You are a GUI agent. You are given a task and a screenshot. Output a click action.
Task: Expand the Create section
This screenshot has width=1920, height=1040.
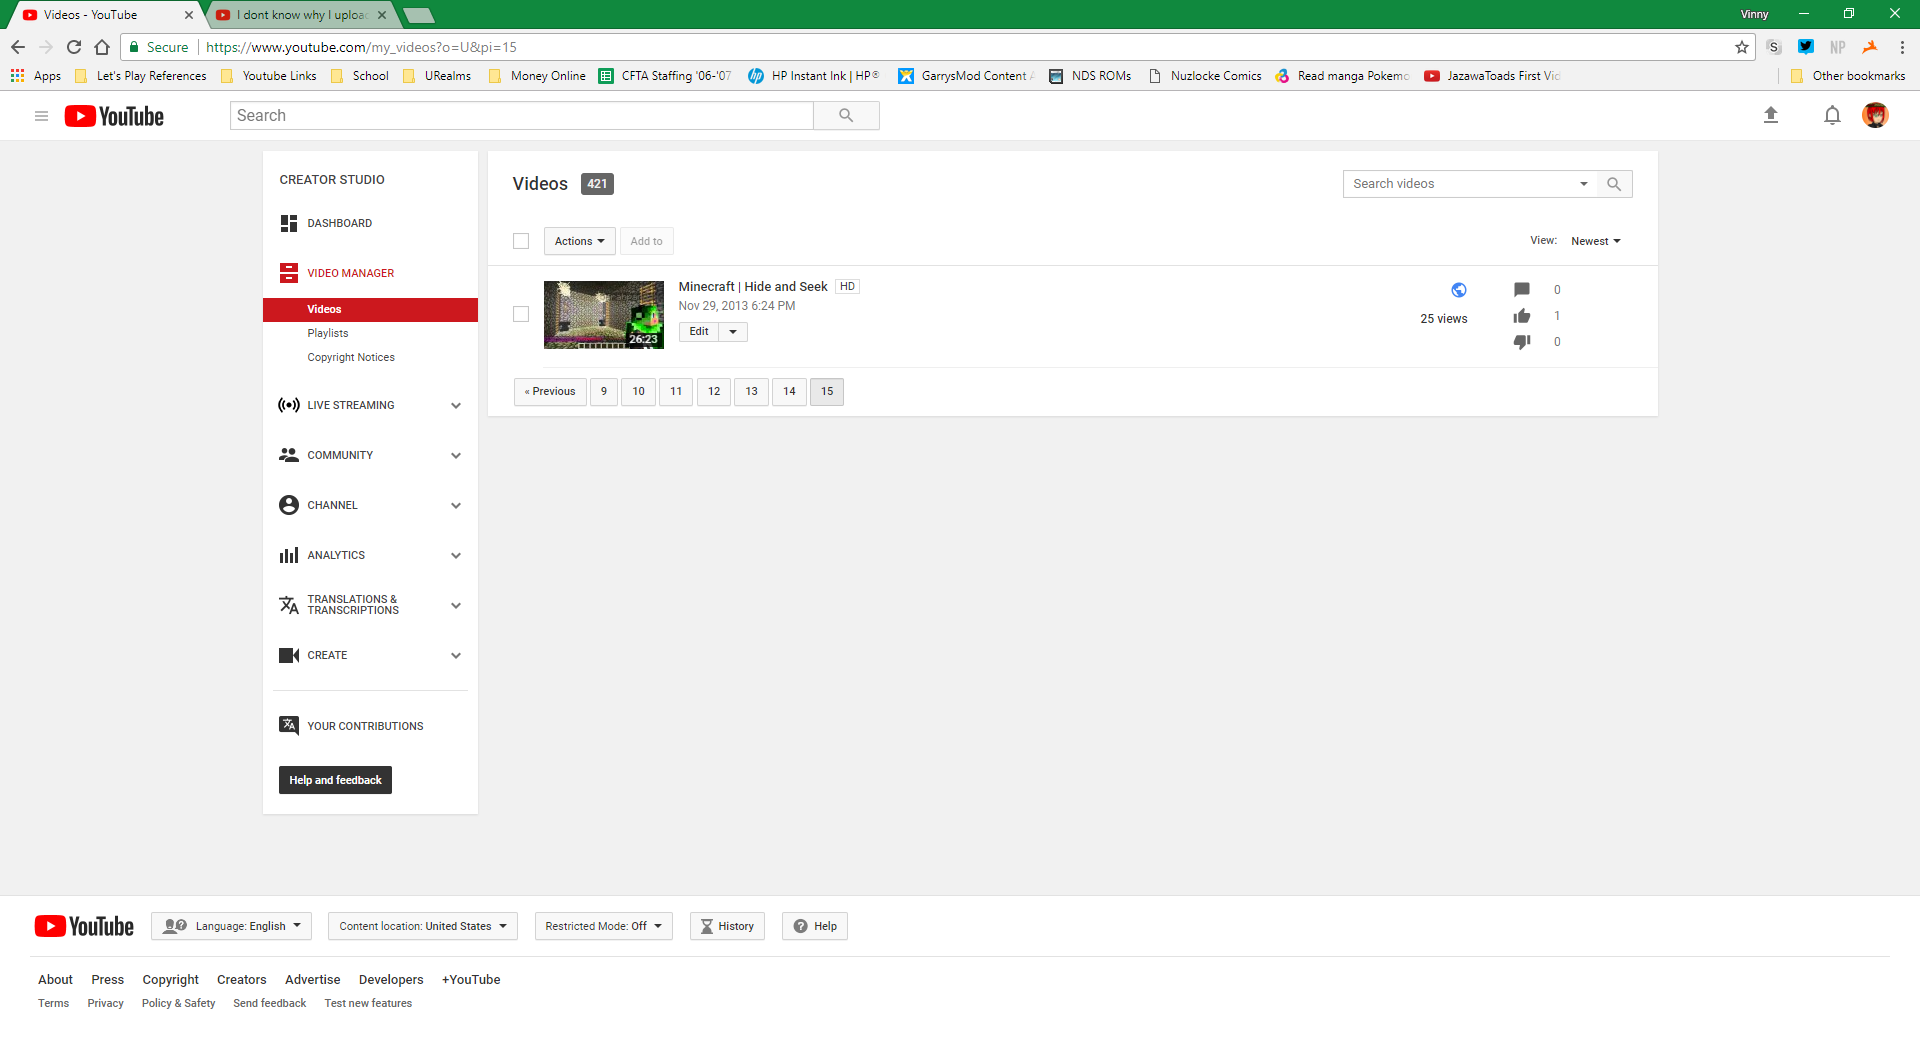pos(456,655)
